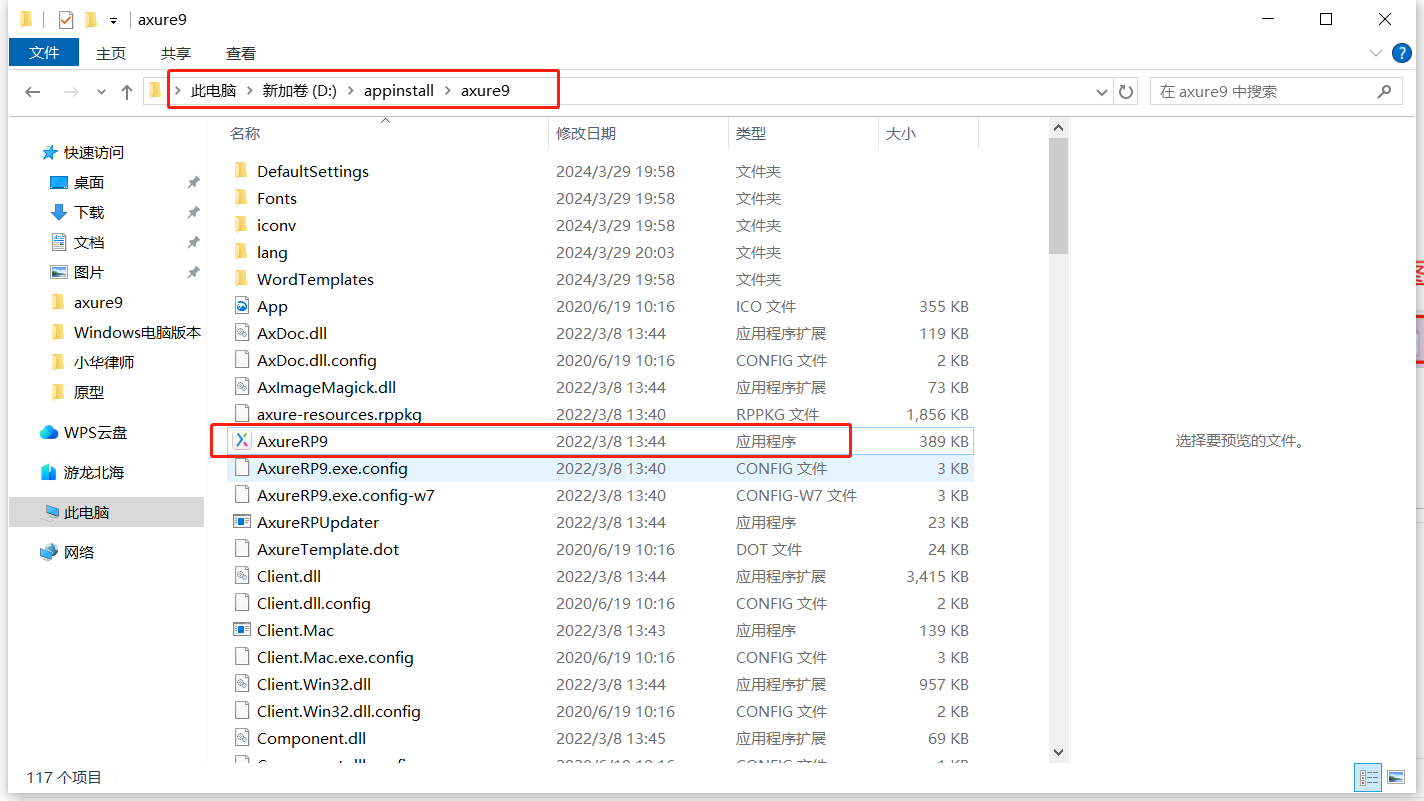The height and width of the screenshot is (801, 1424).
Task: Expand the chevron after 新加卷 (D:)
Action: [x=352, y=91]
